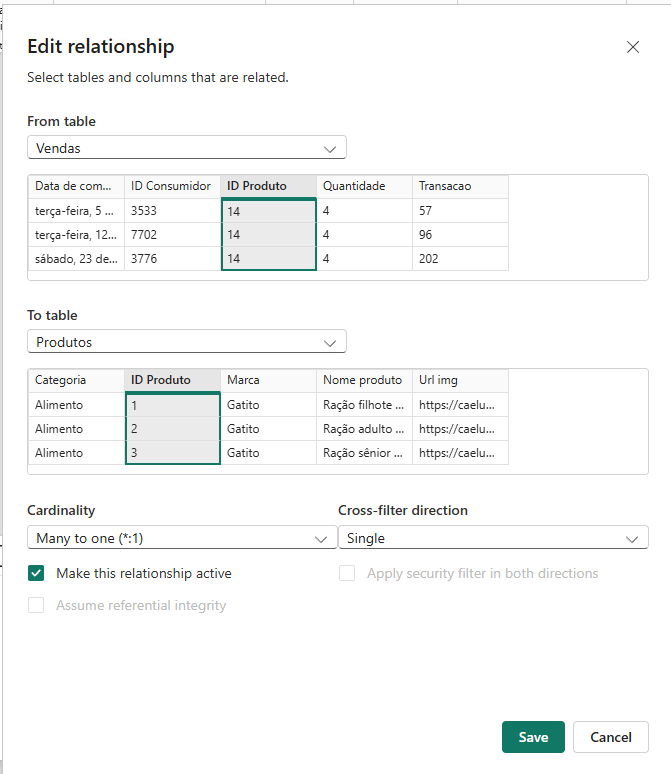Click the Ração adulto ... cell
Viewport: 671px width, 774px height.
click(x=364, y=428)
